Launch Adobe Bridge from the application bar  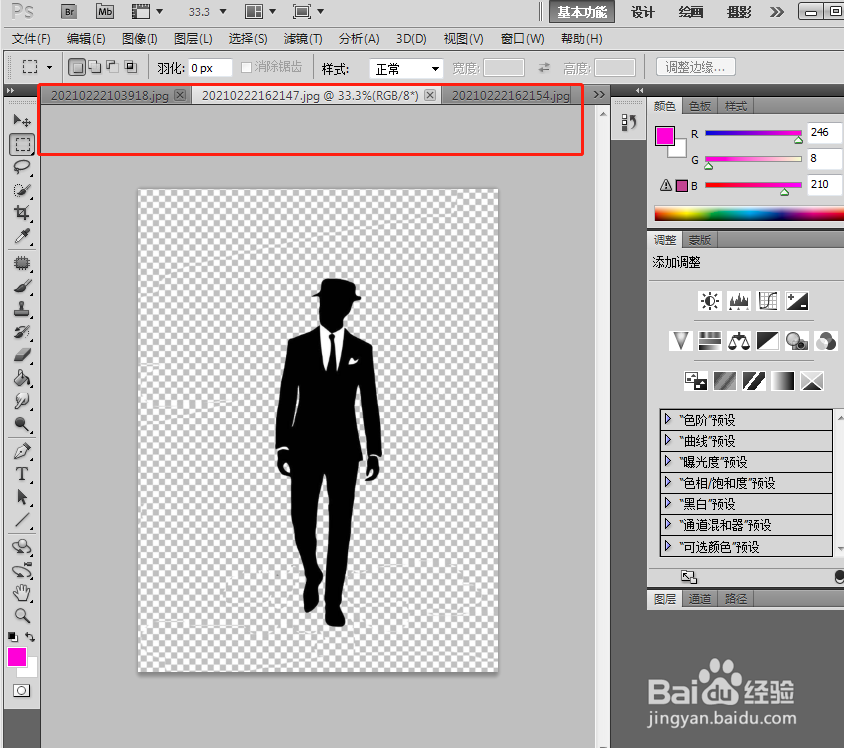[x=69, y=12]
